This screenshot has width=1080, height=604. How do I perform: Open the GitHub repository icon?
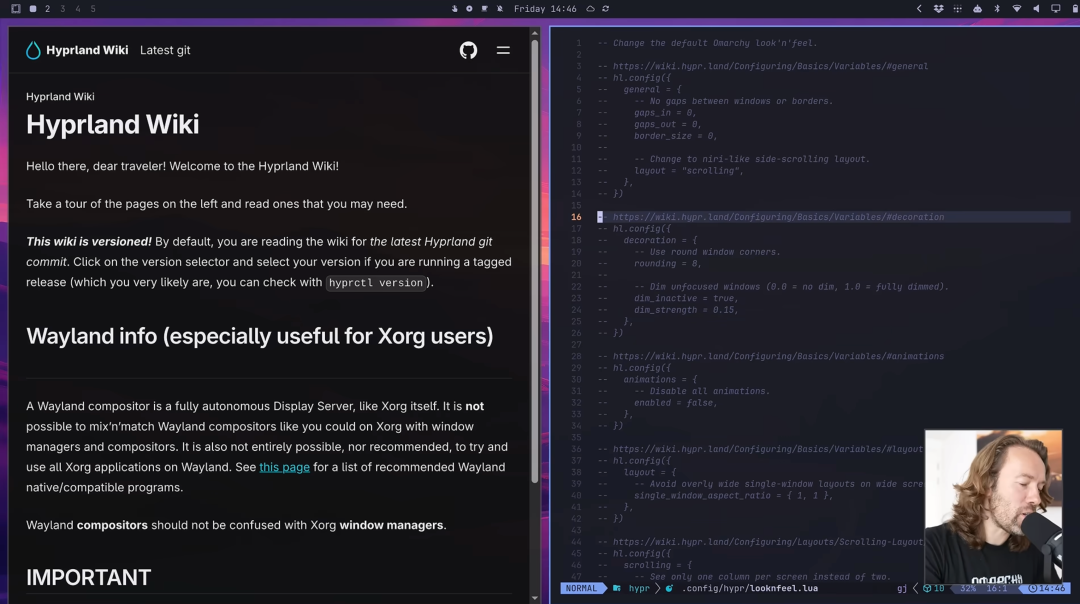[x=468, y=50]
